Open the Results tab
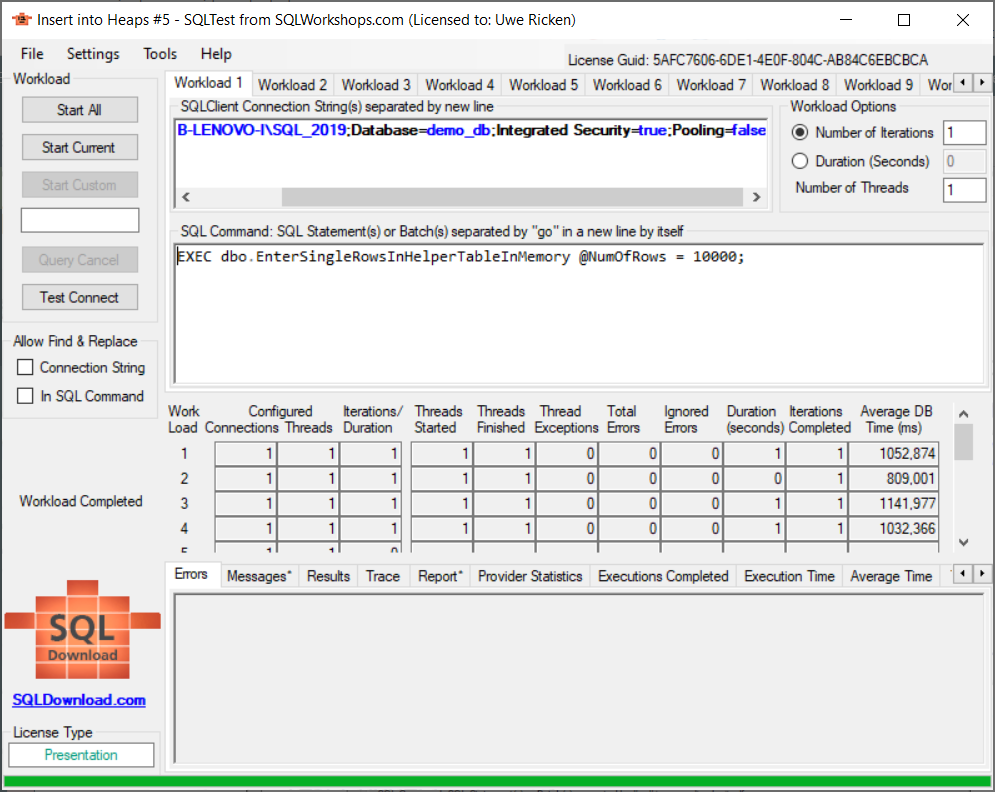This screenshot has width=995, height=792. coord(328,576)
